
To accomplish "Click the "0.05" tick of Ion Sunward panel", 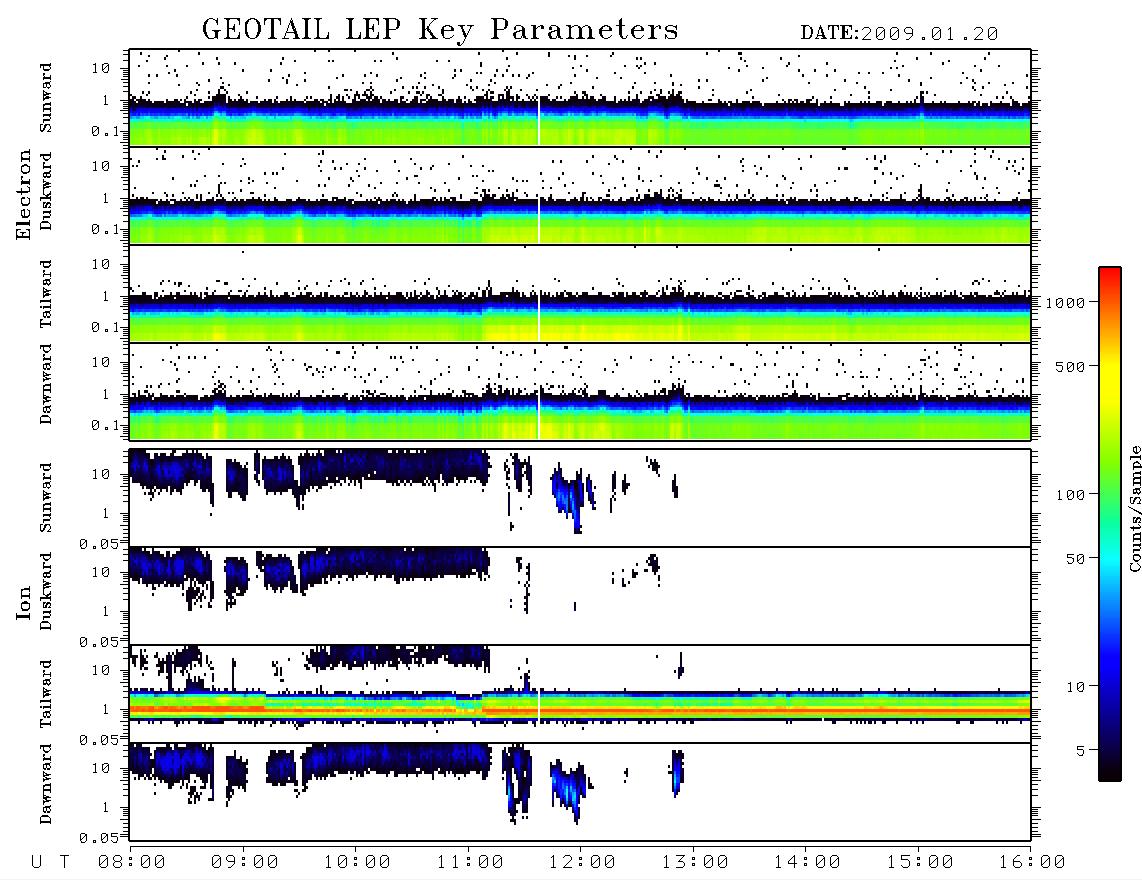I will click(99, 543).
